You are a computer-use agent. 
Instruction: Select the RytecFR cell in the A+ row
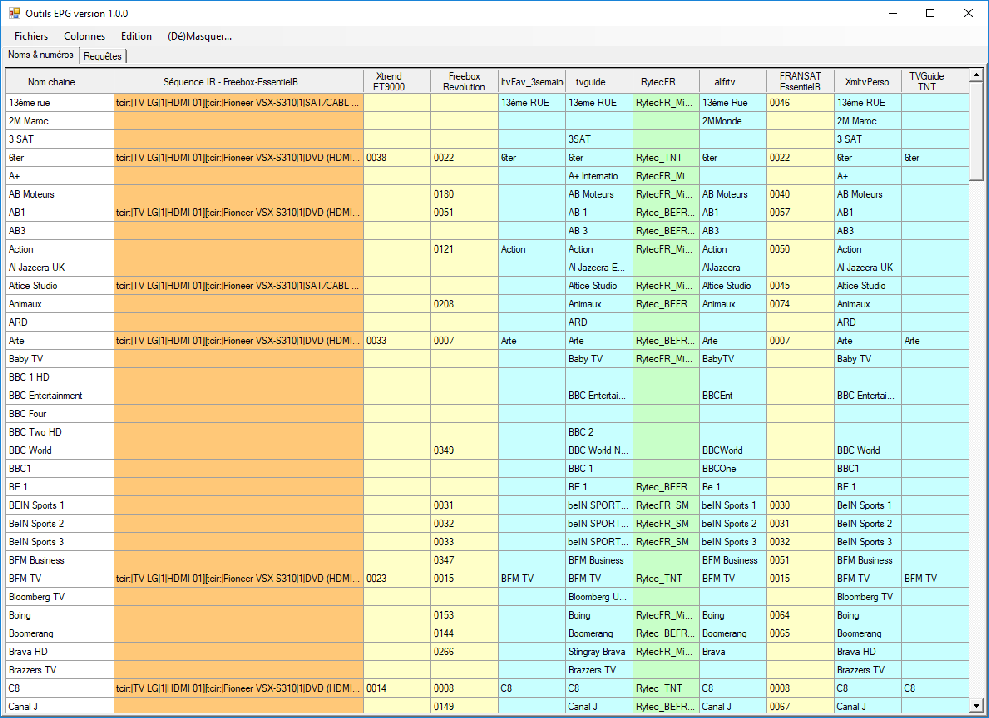666,176
